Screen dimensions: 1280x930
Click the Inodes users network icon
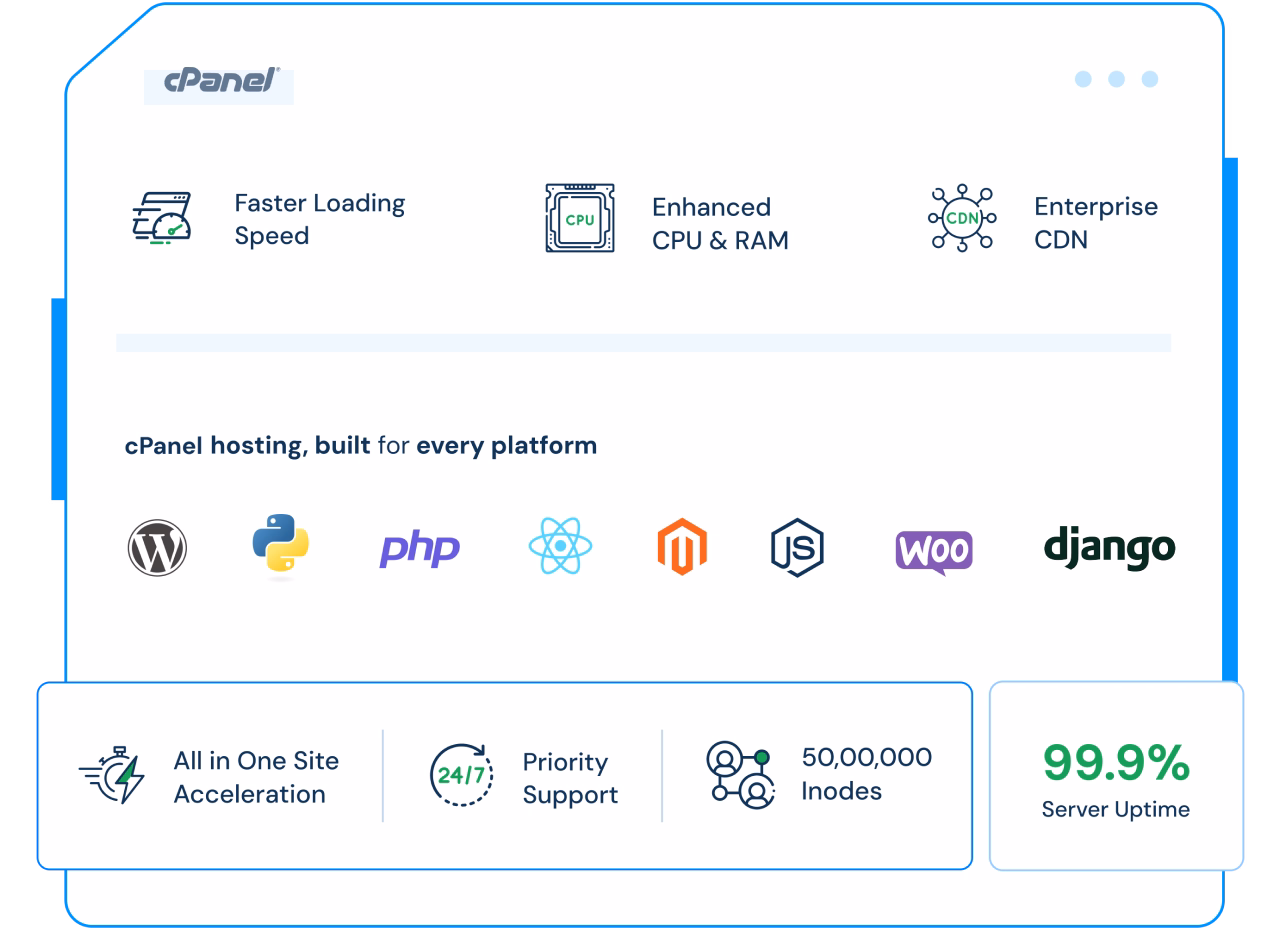pyautogui.click(x=739, y=774)
